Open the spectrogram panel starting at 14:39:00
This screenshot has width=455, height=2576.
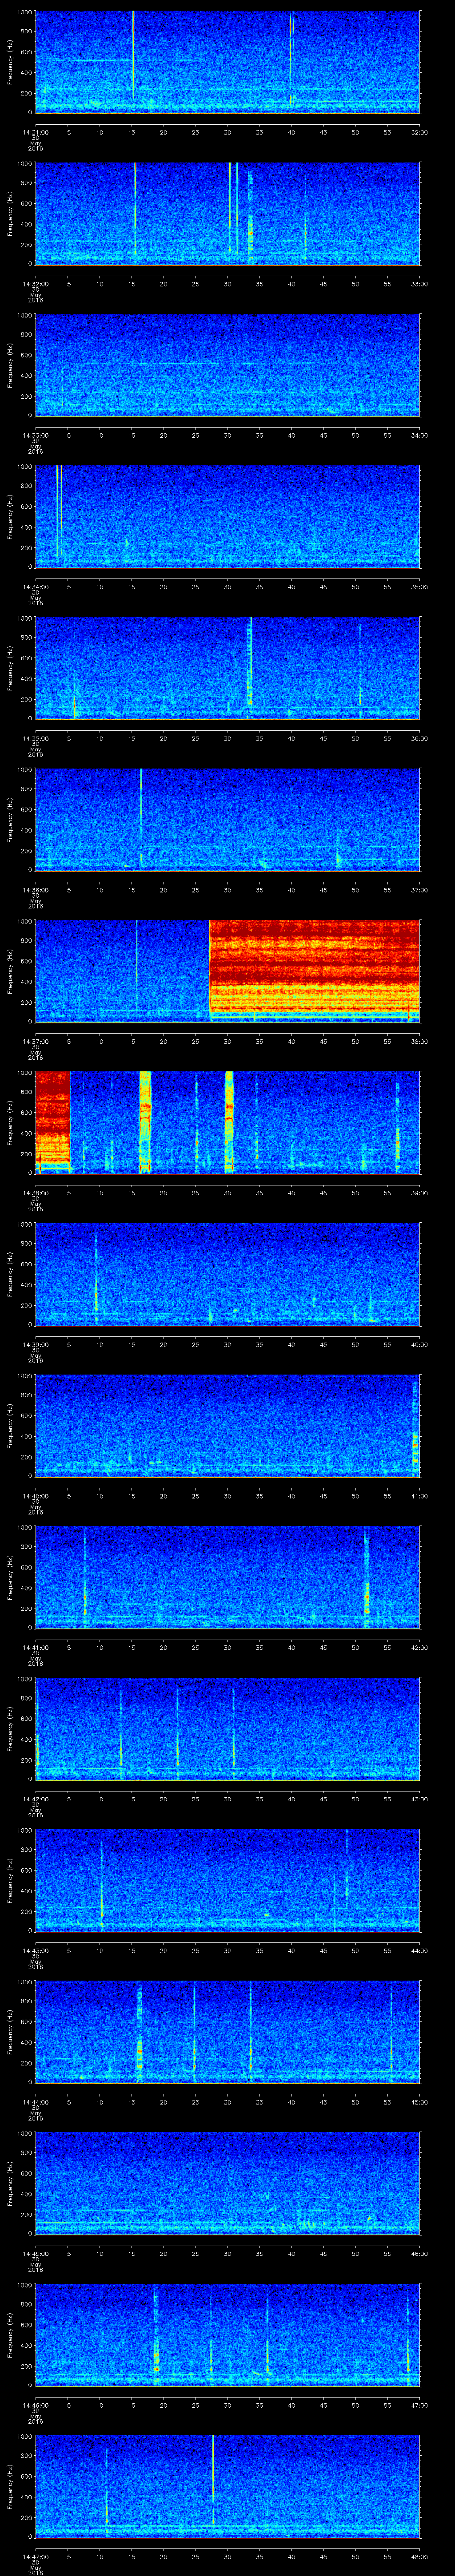pyautogui.click(x=227, y=1274)
